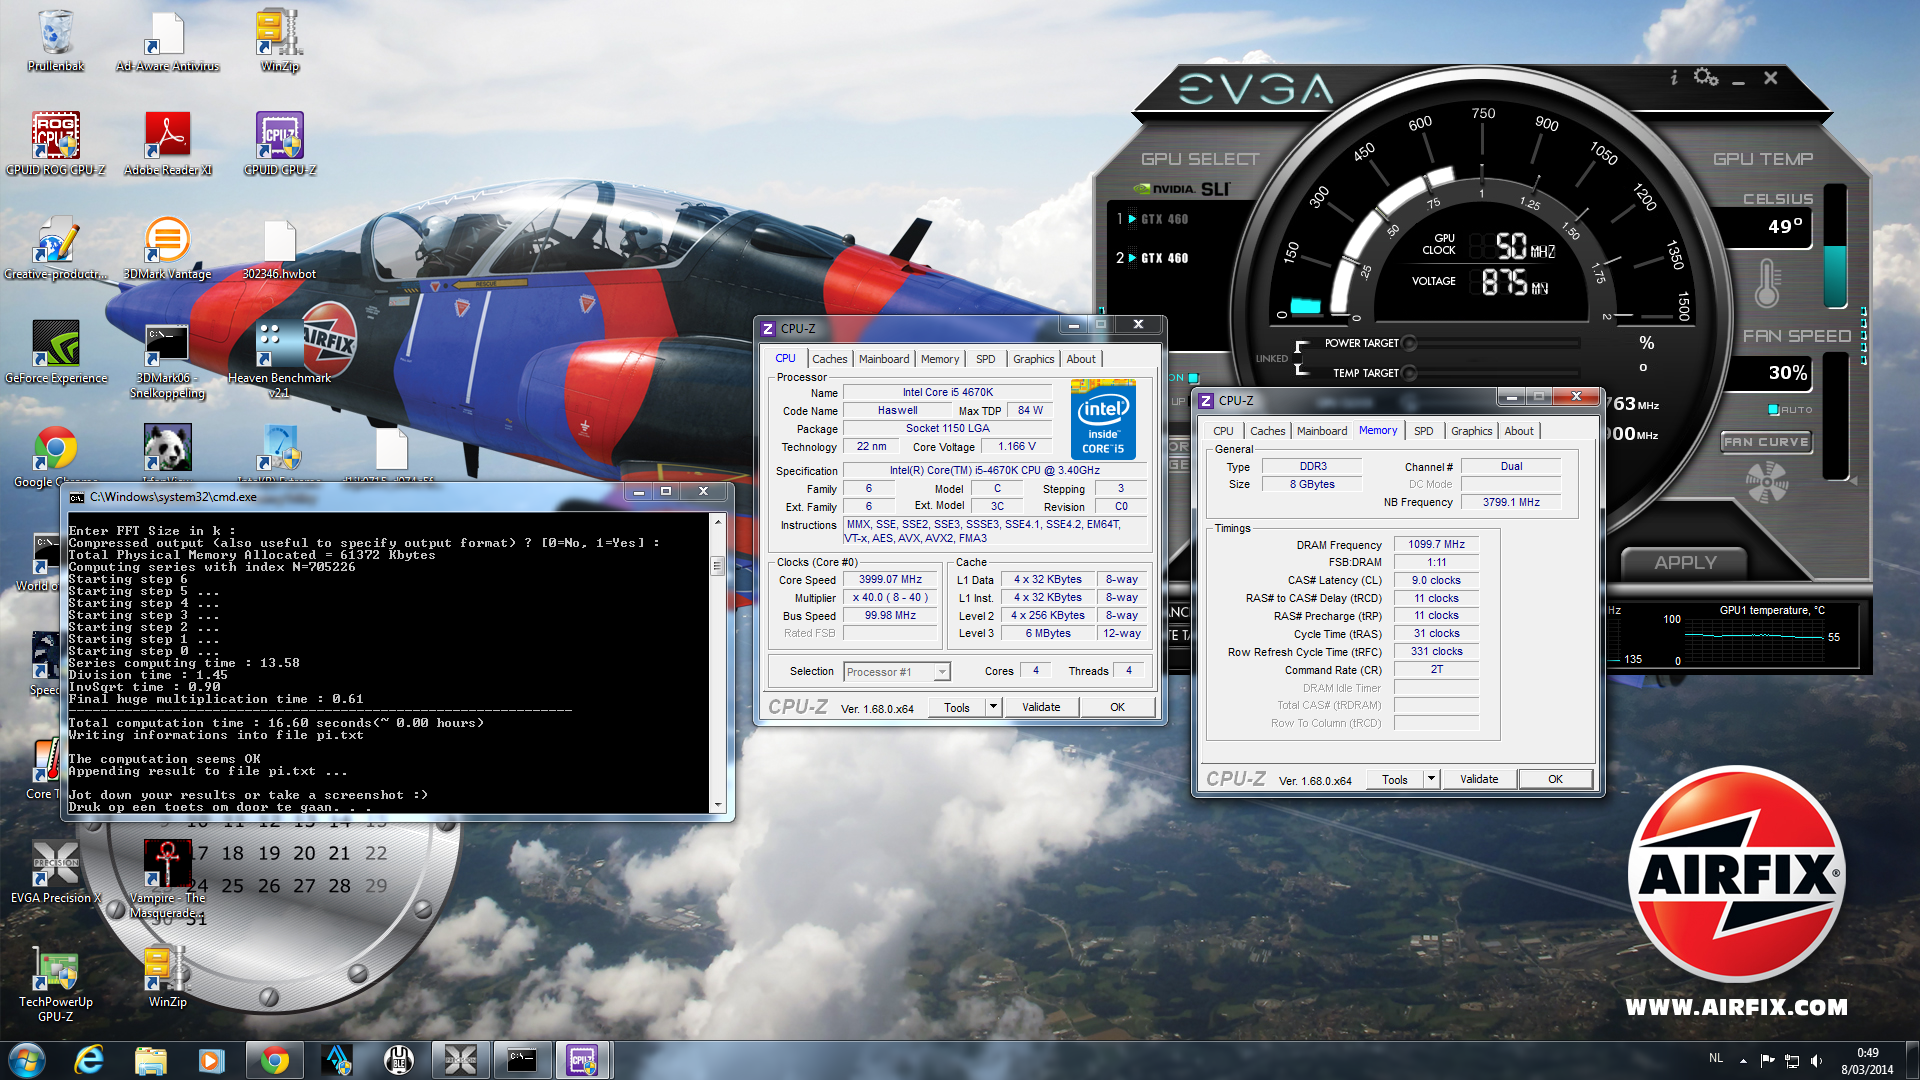Screen dimensions: 1920x1080
Task: Click Validate in CPU-Z Memory window
Action: click(1479, 779)
